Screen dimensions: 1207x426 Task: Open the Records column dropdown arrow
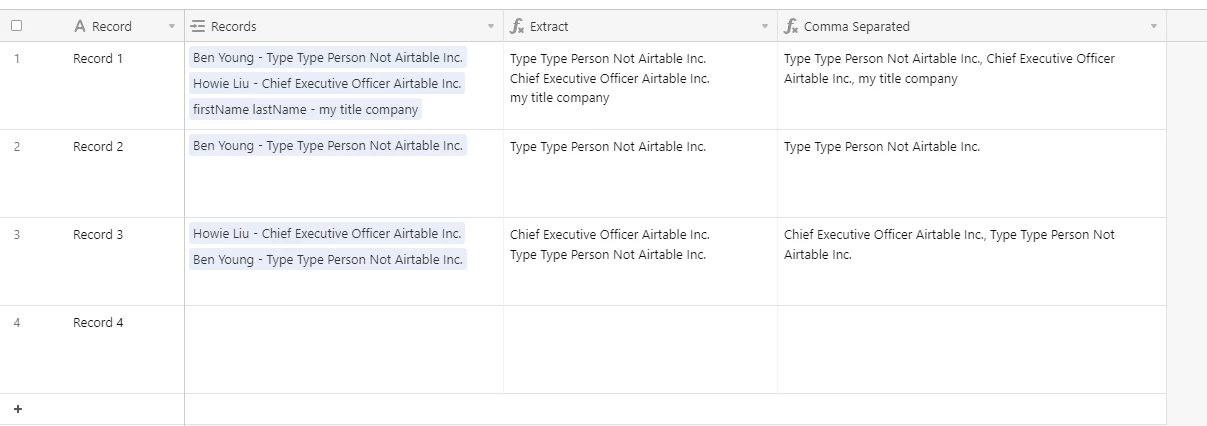pyautogui.click(x=491, y=27)
